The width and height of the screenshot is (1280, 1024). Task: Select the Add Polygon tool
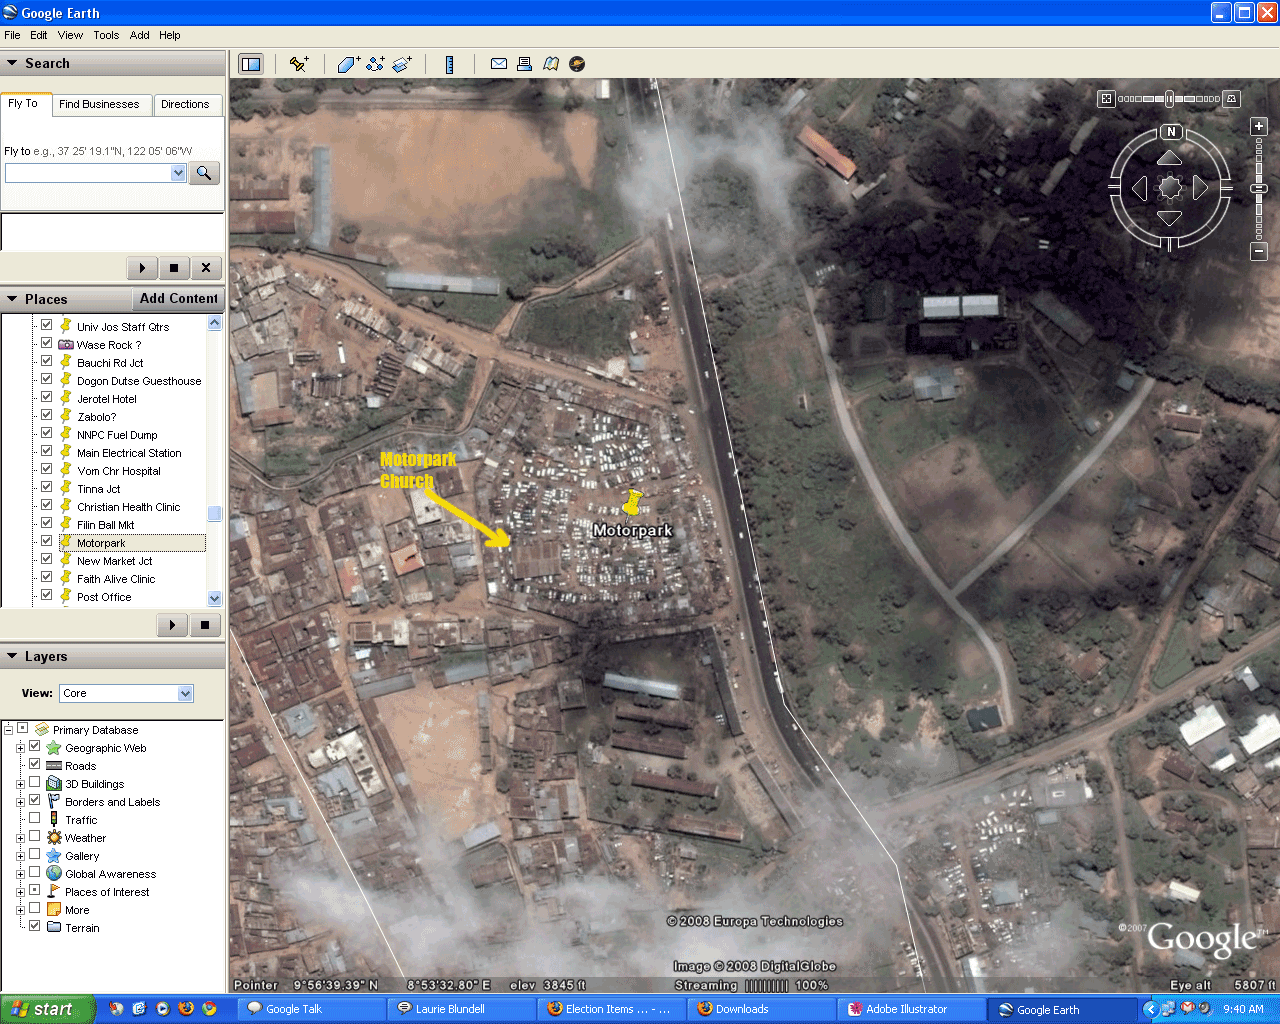click(x=347, y=64)
